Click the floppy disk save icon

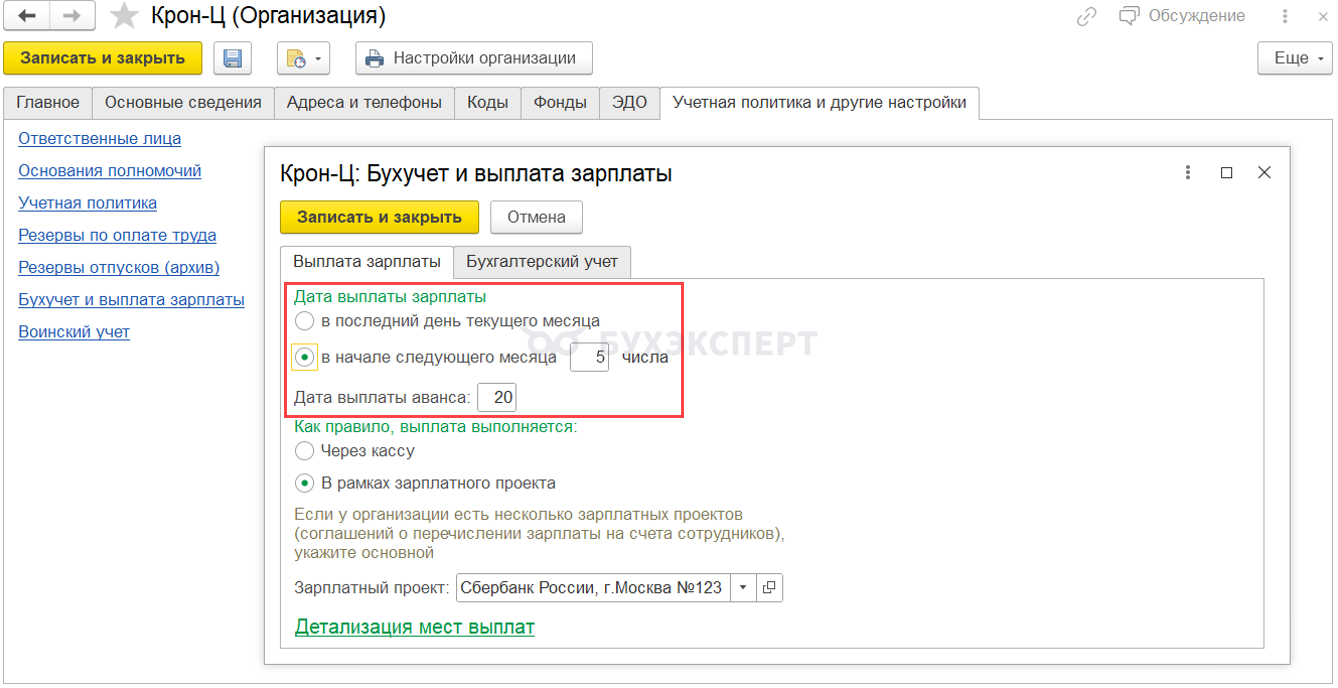pos(233,58)
